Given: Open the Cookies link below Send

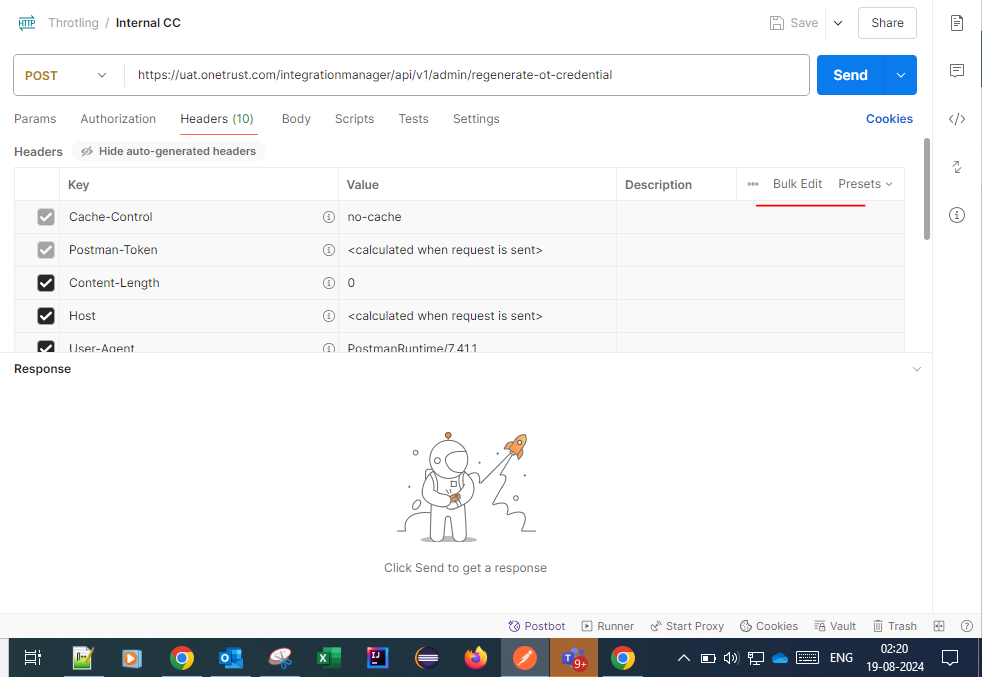Looking at the screenshot, I should click(889, 119).
